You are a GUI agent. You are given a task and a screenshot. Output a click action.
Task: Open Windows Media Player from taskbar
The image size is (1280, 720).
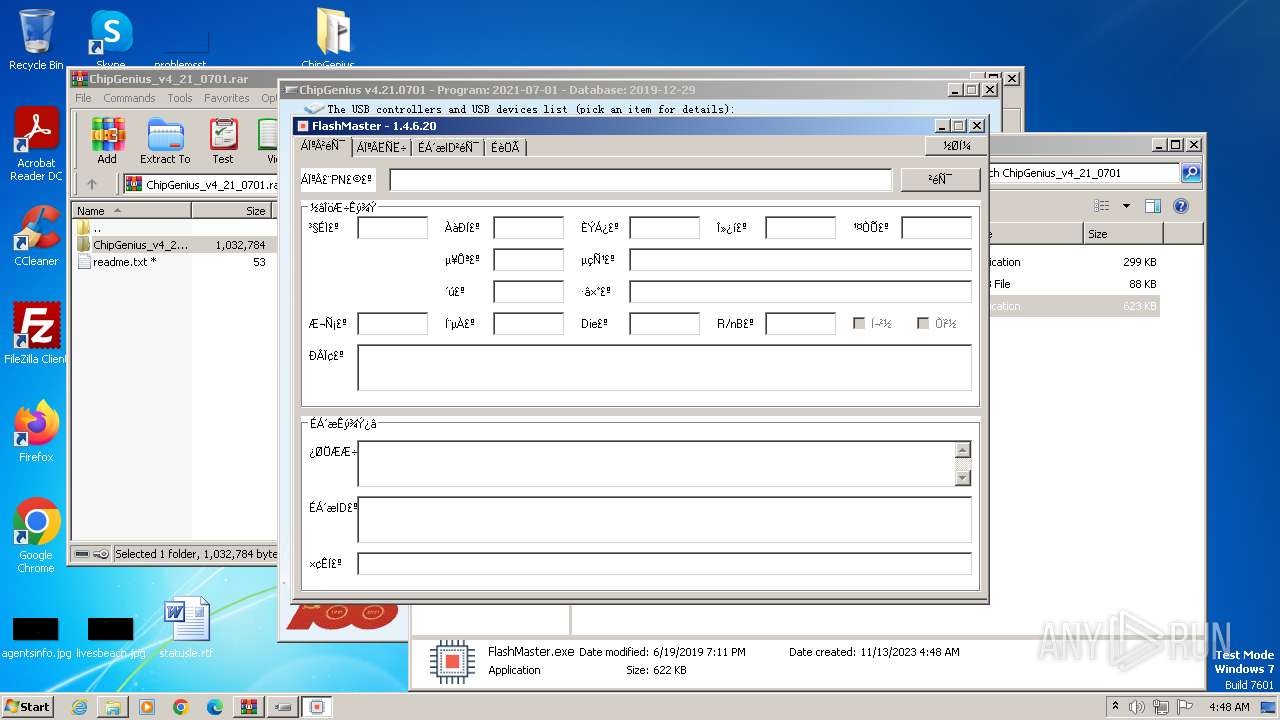tap(147, 707)
